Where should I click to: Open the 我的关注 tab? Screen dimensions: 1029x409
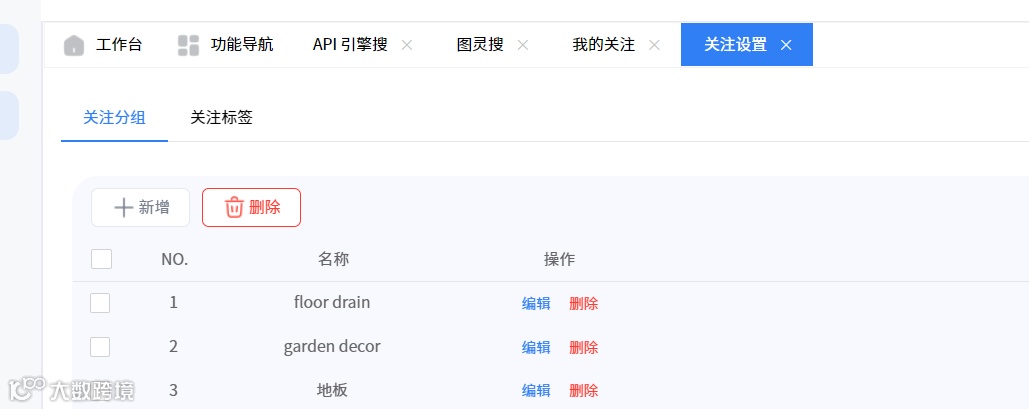[603, 45]
